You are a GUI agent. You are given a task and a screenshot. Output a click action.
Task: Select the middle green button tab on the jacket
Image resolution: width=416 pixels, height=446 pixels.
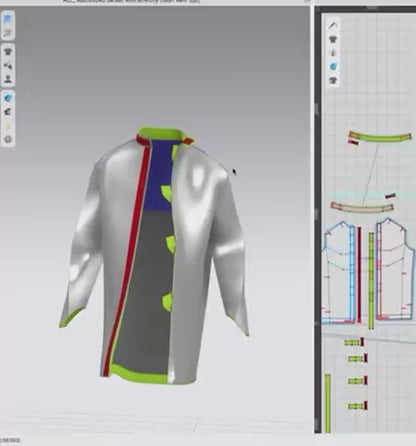tap(171, 243)
